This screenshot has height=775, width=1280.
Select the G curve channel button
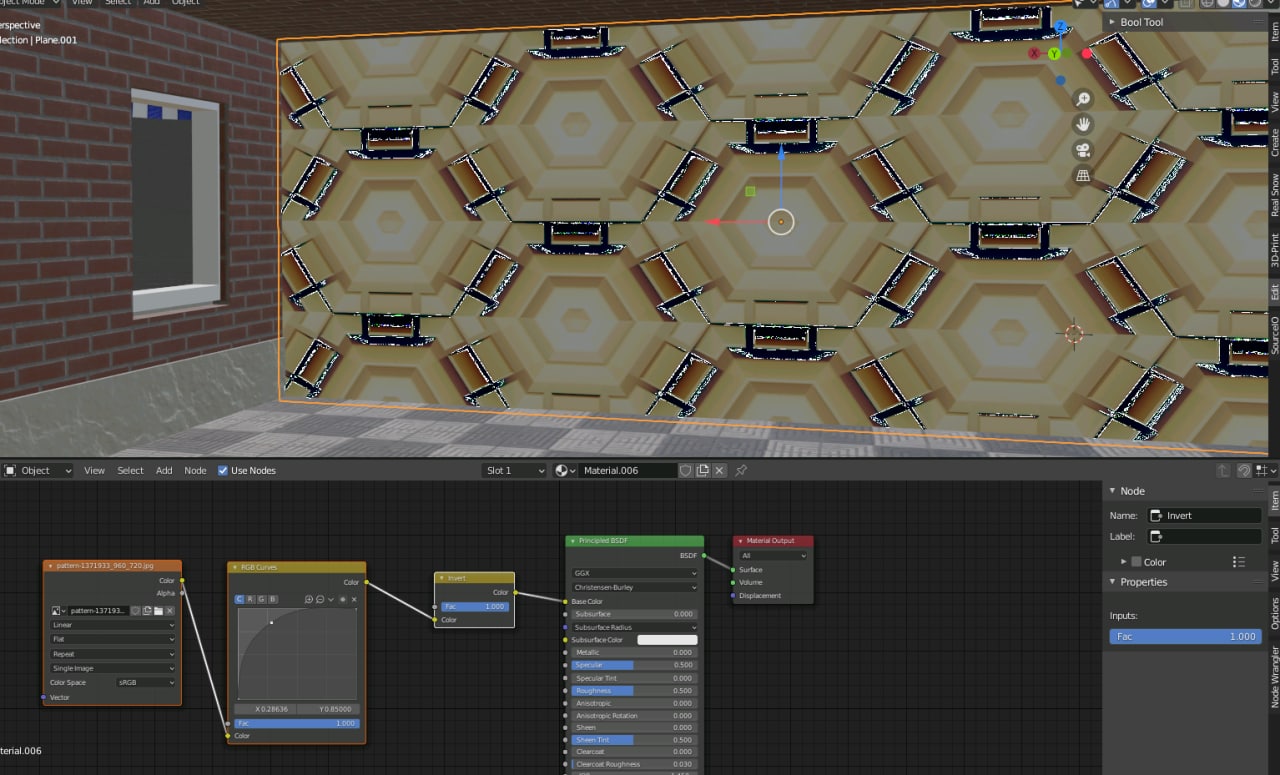(x=262, y=599)
